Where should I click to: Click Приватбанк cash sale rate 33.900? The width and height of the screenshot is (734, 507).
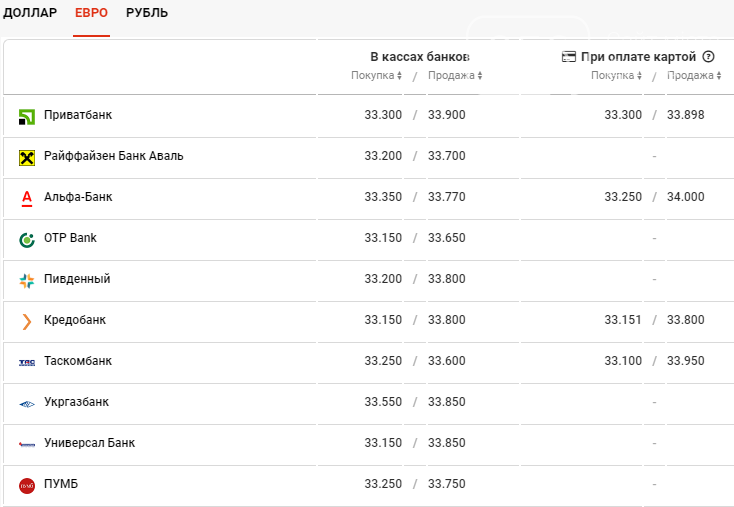click(x=447, y=115)
